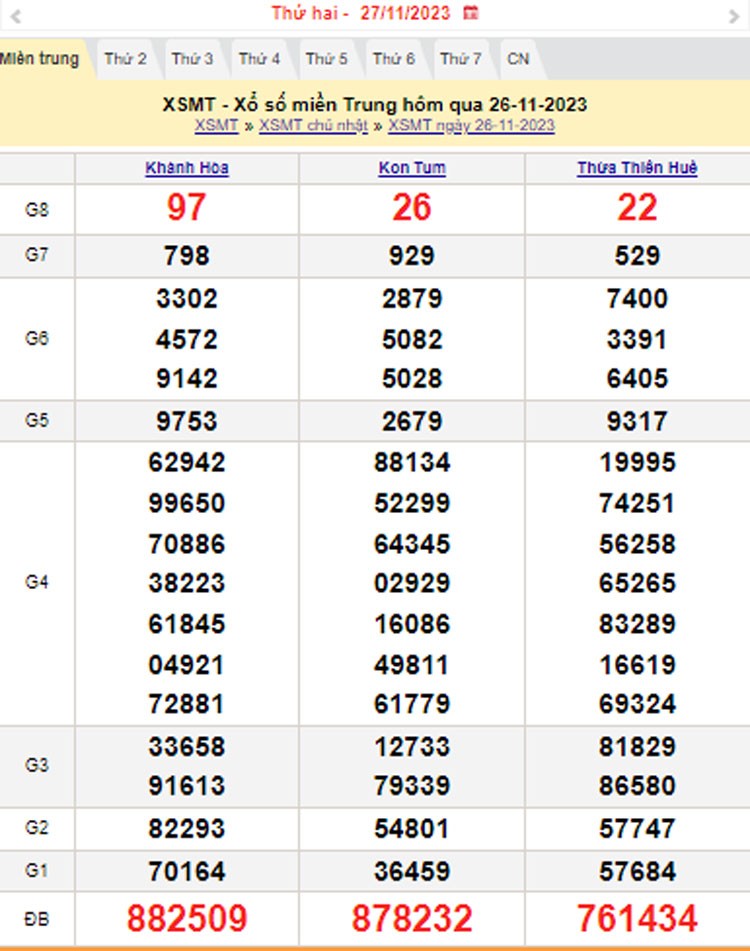Open the XSMT chủ nhật link
Screen dimensions: 750x951
(x=313, y=125)
